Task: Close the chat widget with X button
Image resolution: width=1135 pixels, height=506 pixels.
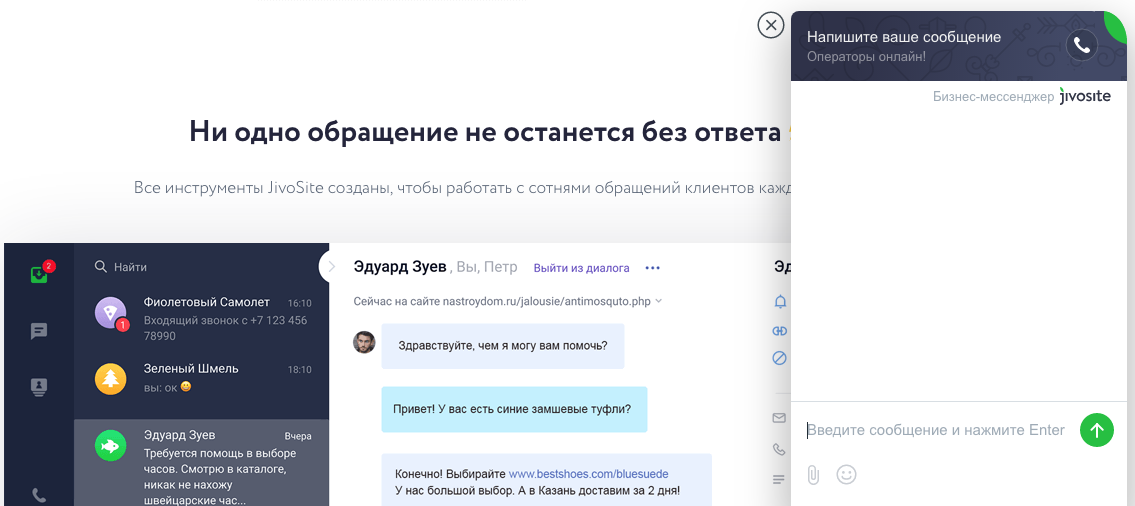Action: pyautogui.click(x=771, y=25)
